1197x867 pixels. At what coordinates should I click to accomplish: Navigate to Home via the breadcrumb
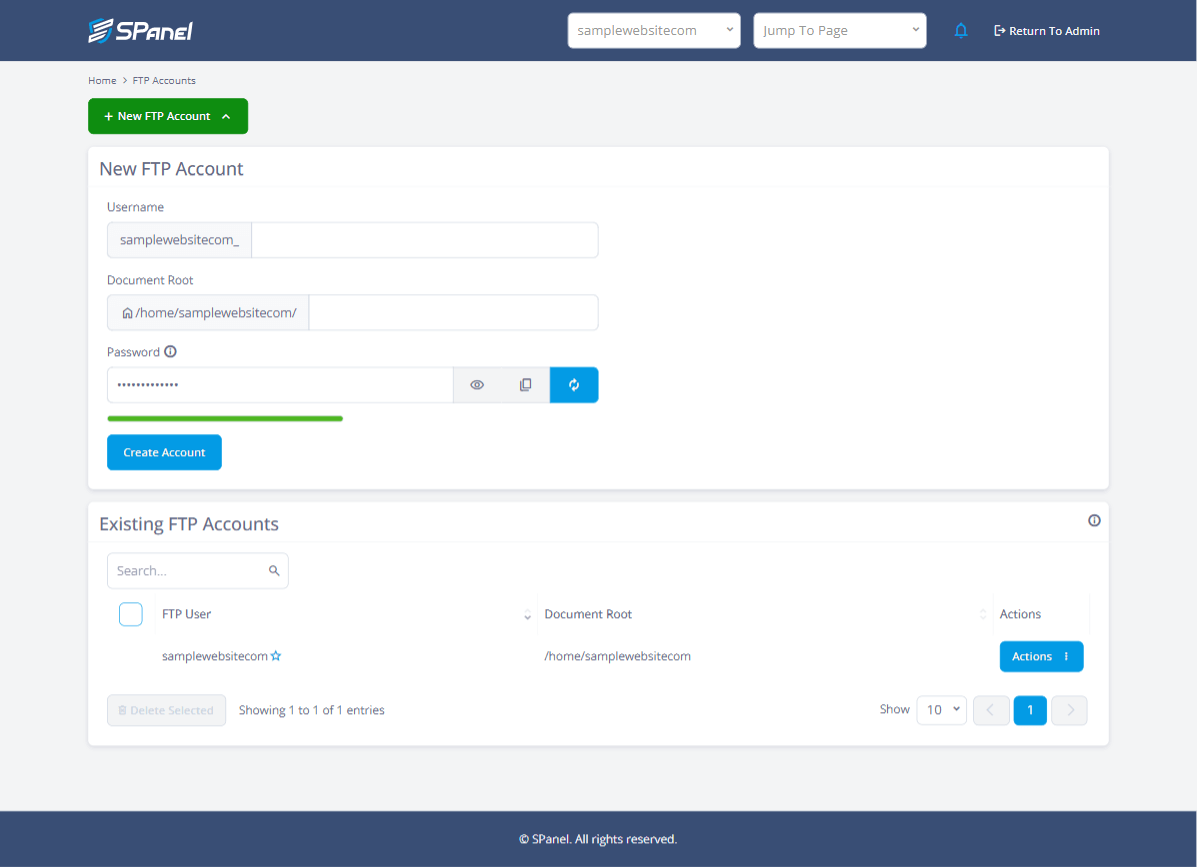coord(102,80)
